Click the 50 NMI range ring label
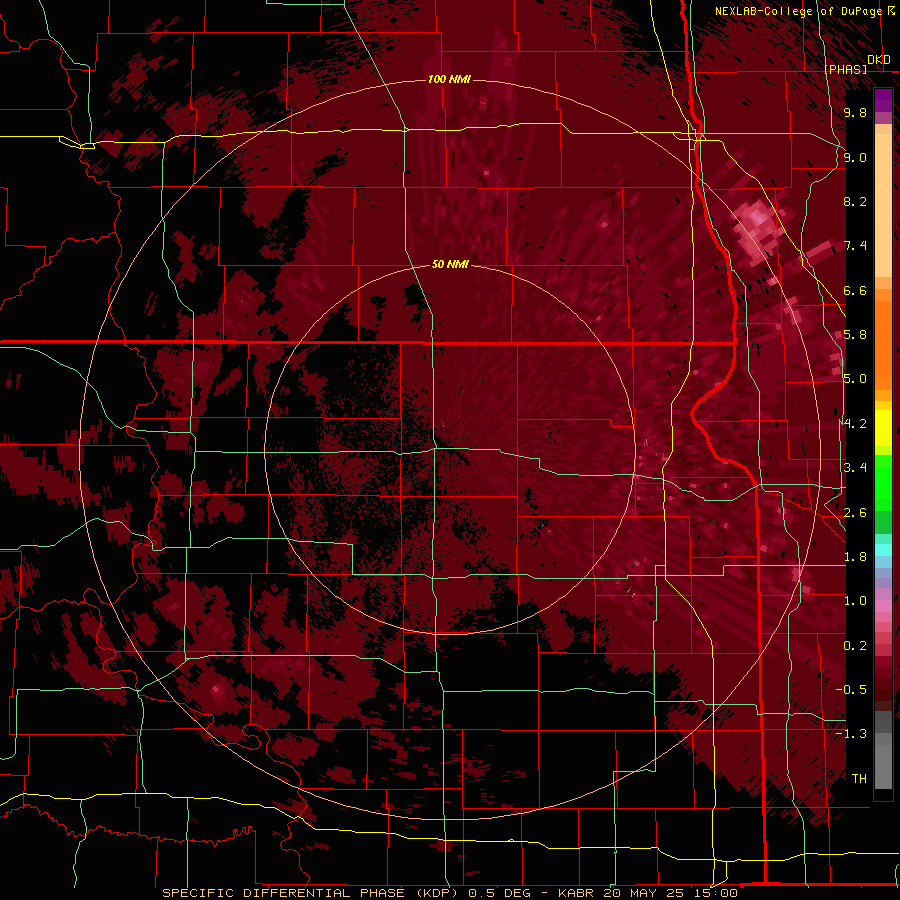The height and width of the screenshot is (900, 900). (x=450, y=264)
